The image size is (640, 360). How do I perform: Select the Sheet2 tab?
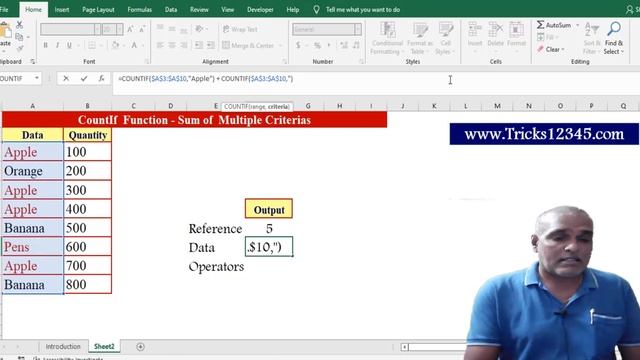point(104,347)
